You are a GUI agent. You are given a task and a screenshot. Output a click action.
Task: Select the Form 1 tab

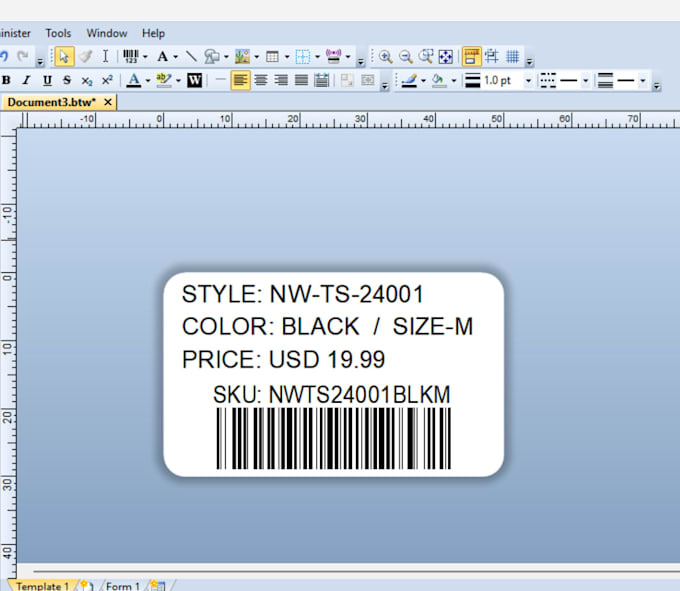(x=123, y=586)
